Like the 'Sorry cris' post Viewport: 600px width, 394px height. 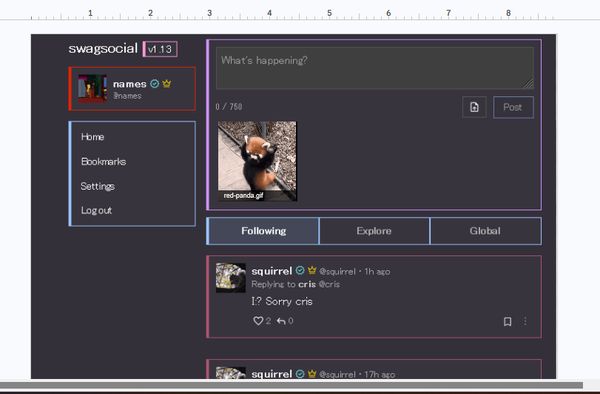(x=258, y=321)
